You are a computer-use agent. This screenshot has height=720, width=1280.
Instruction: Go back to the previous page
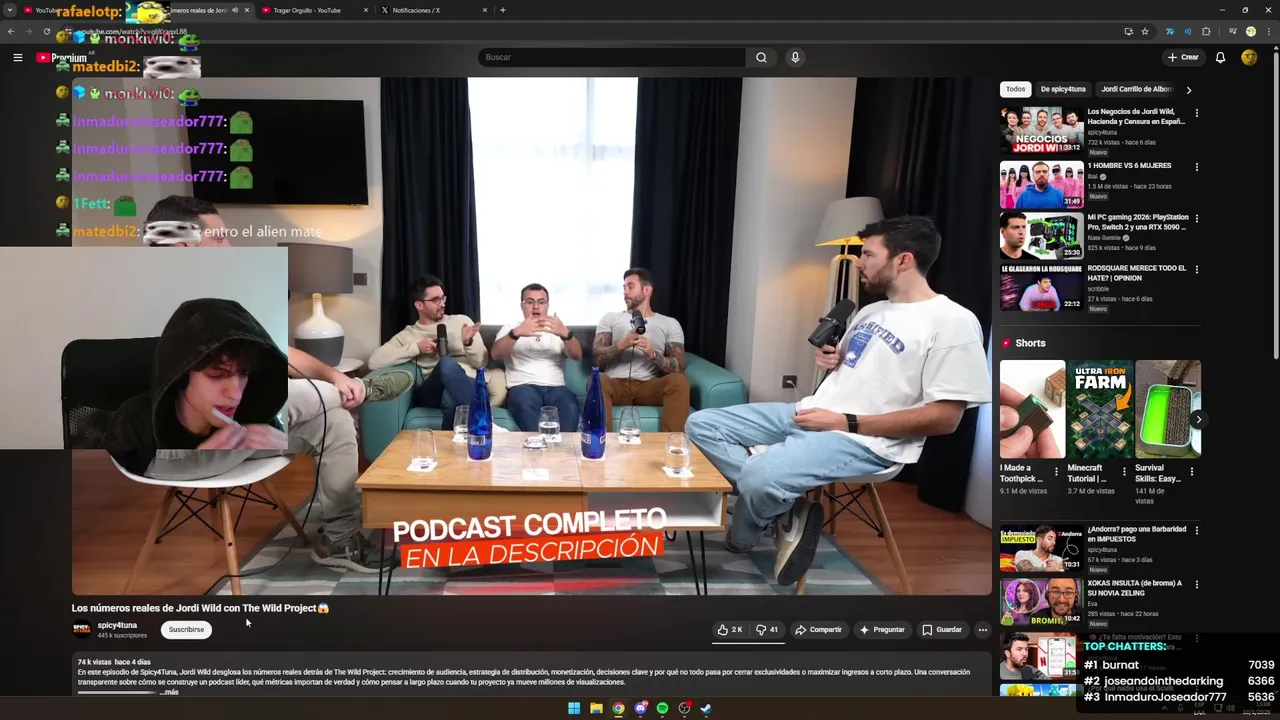coord(11,31)
